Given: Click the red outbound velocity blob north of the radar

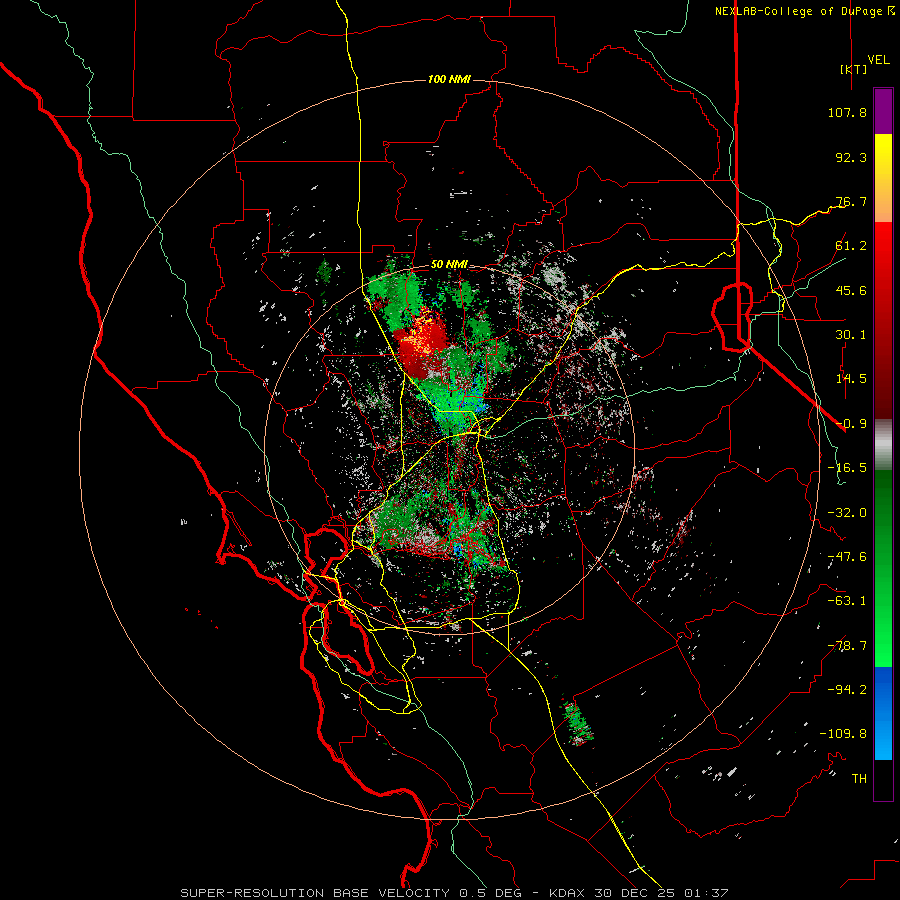Looking at the screenshot, I should click(422, 344).
